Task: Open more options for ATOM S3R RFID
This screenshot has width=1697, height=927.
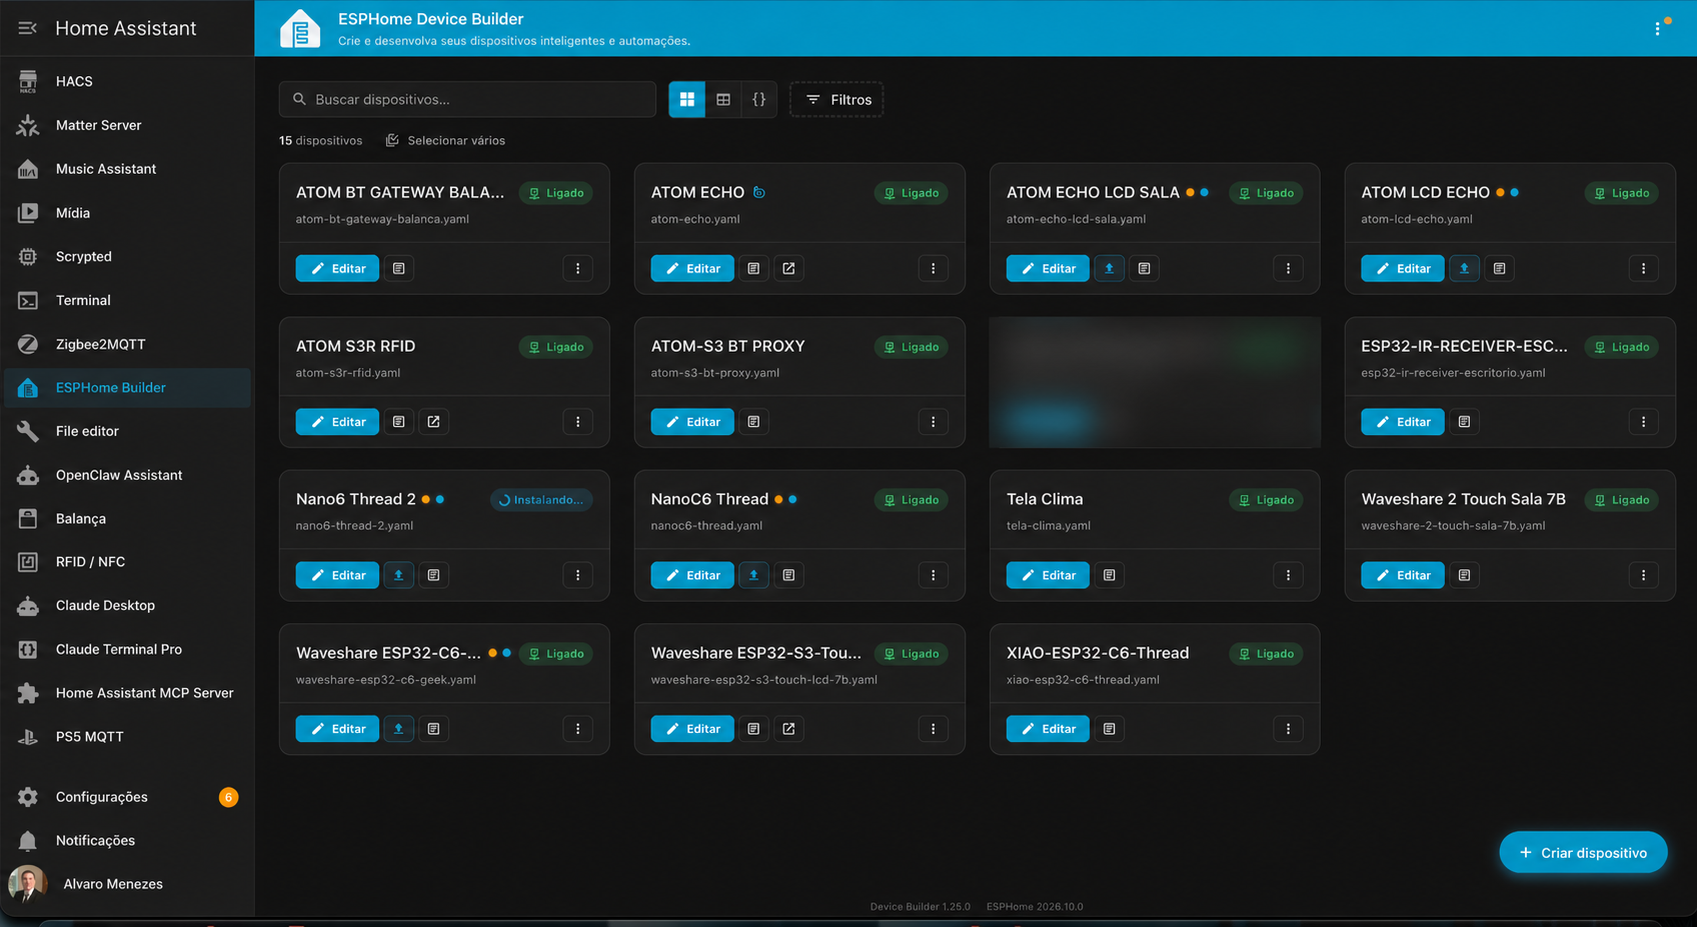Action: coord(578,422)
